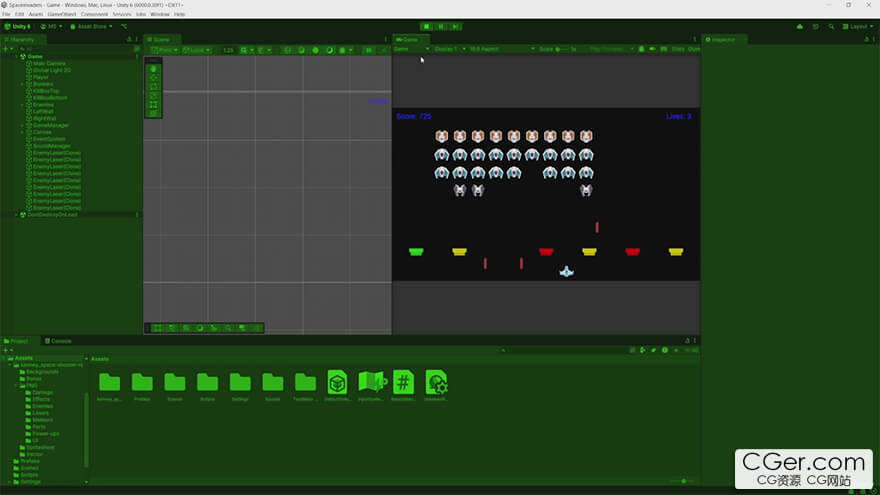Open the global search magnifier icon
This screenshot has height=495, width=880.
[x=831, y=26]
